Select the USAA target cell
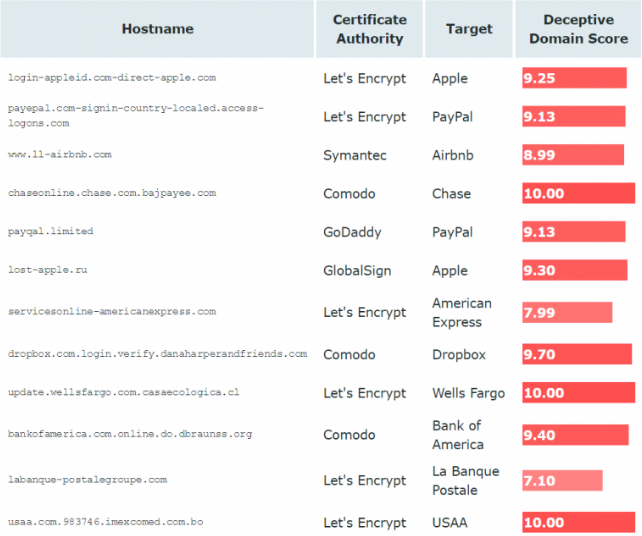642x536 pixels. (449, 522)
